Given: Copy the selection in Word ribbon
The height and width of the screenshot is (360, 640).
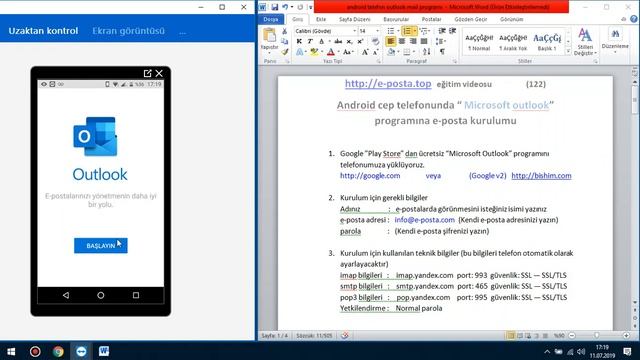Looking at the screenshot, I should pyautogui.click(x=284, y=41).
